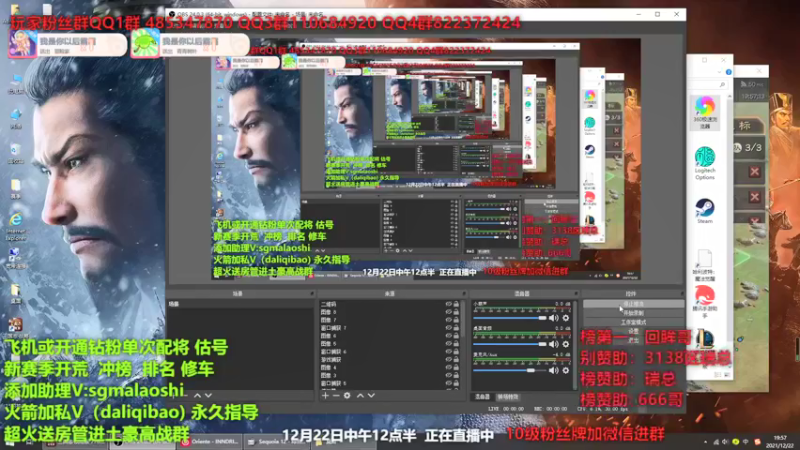Screen dimensions: 800x450
Task: Pop out the 来源 dock with its float icon
Action: (x=464, y=294)
